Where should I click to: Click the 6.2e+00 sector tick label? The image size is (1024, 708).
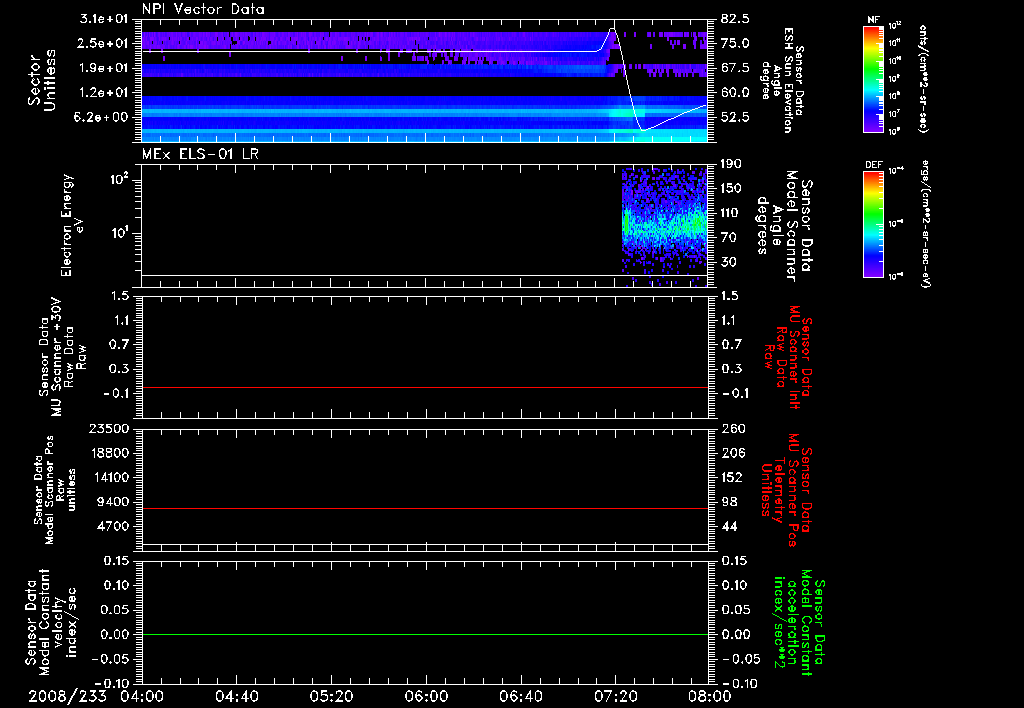(x=103, y=118)
